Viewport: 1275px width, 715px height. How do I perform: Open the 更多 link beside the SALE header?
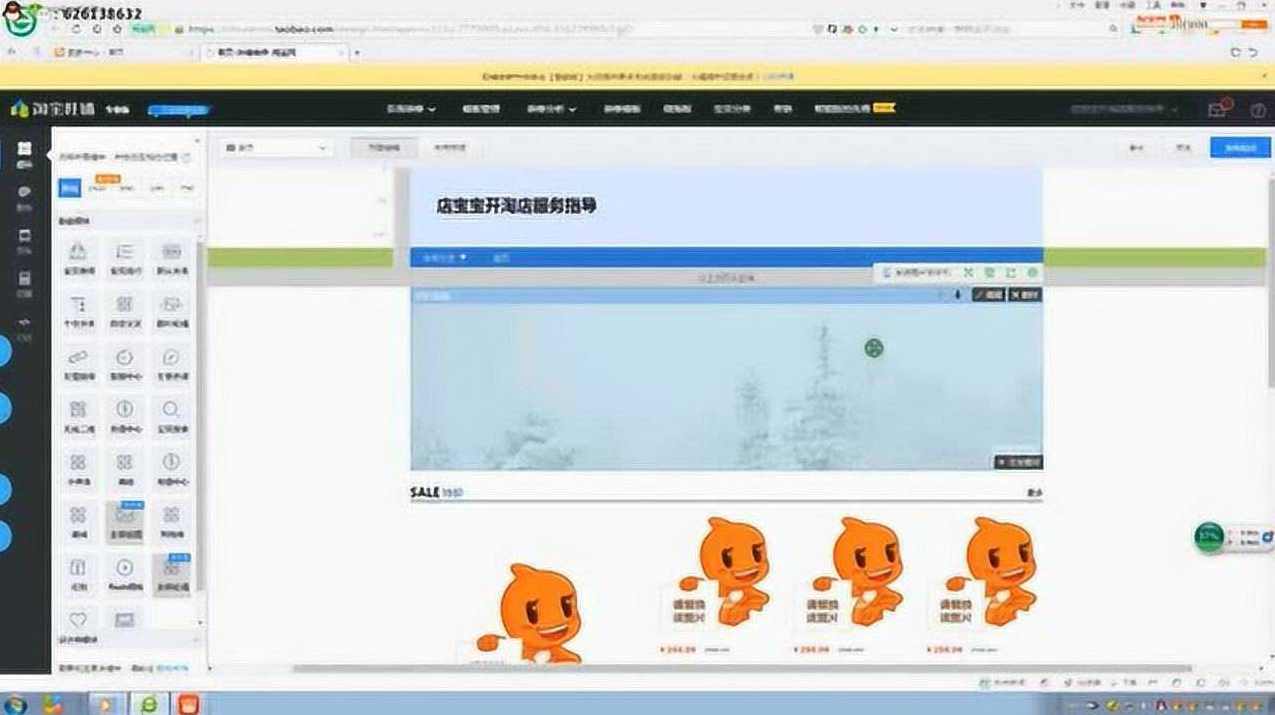click(1034, 492)
